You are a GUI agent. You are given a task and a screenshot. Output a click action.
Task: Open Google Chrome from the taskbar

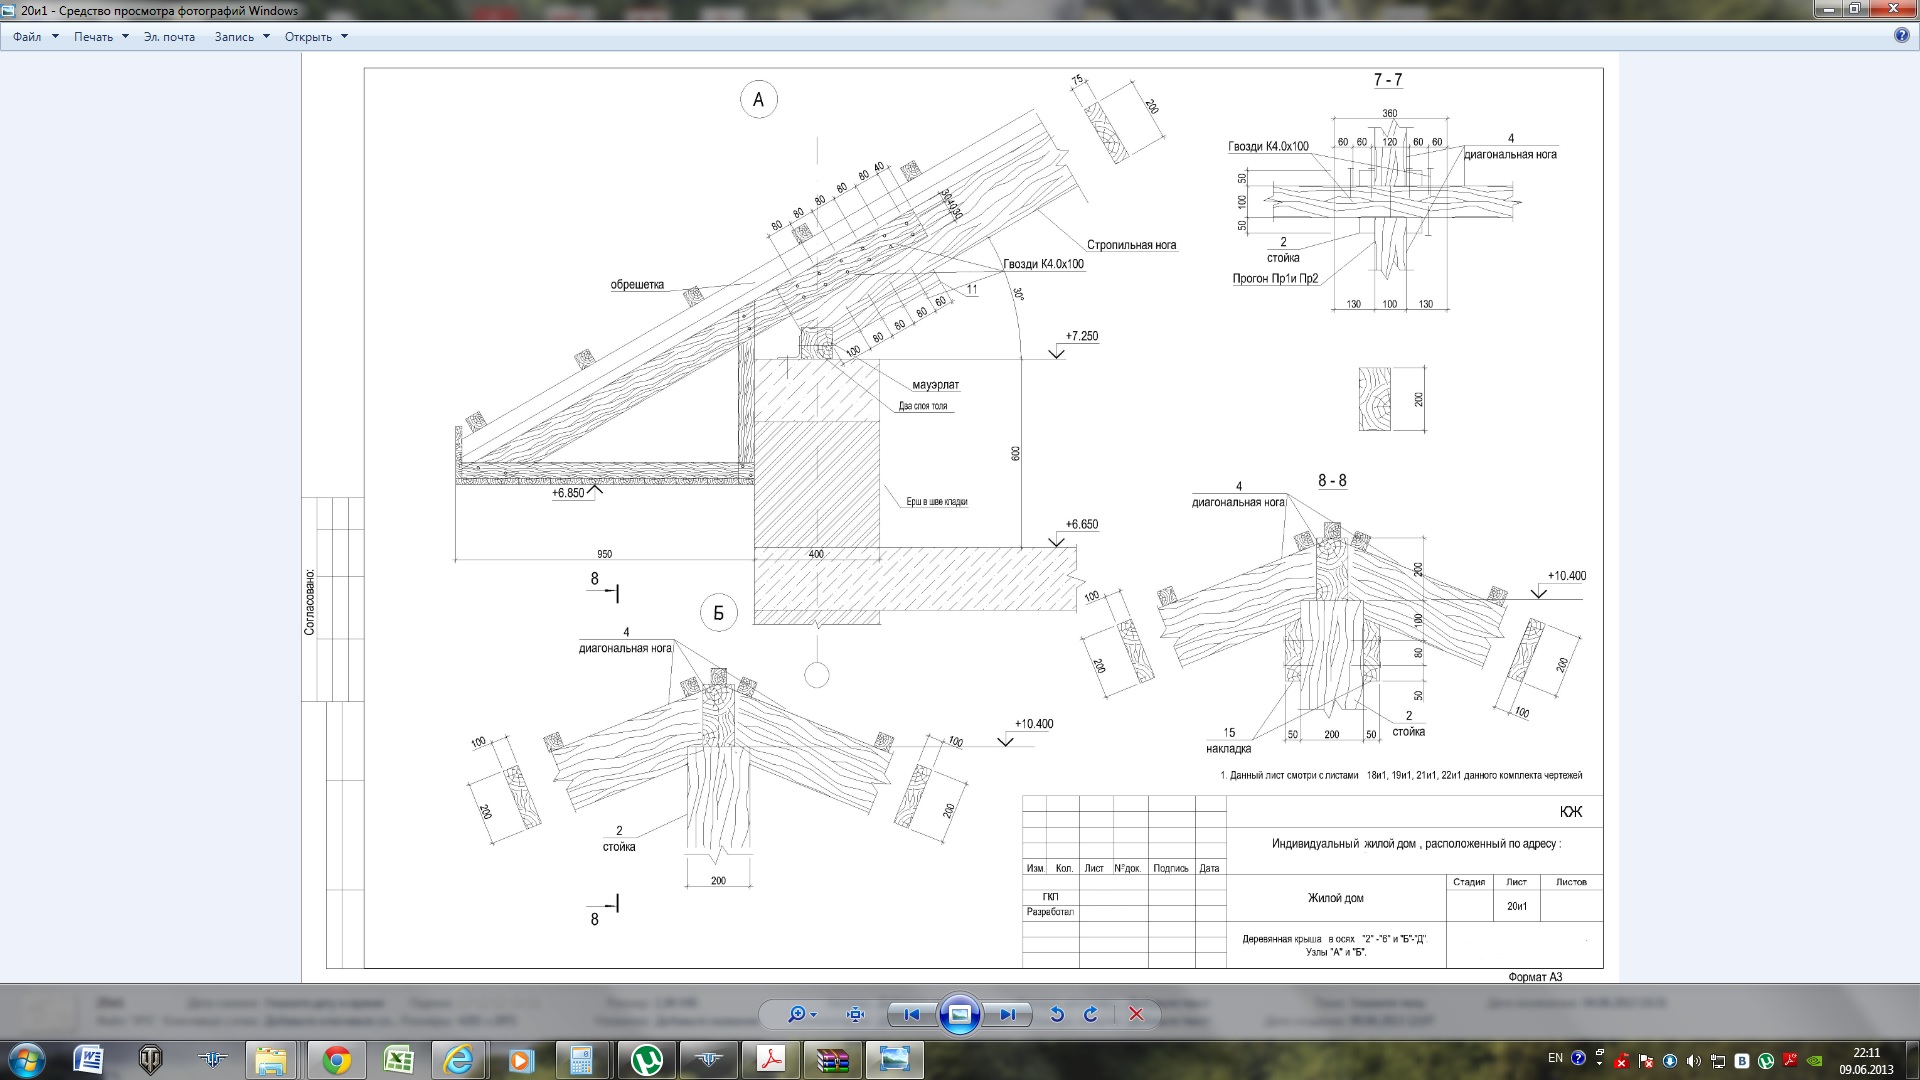pyautogui.click(x=336, y=1060)
